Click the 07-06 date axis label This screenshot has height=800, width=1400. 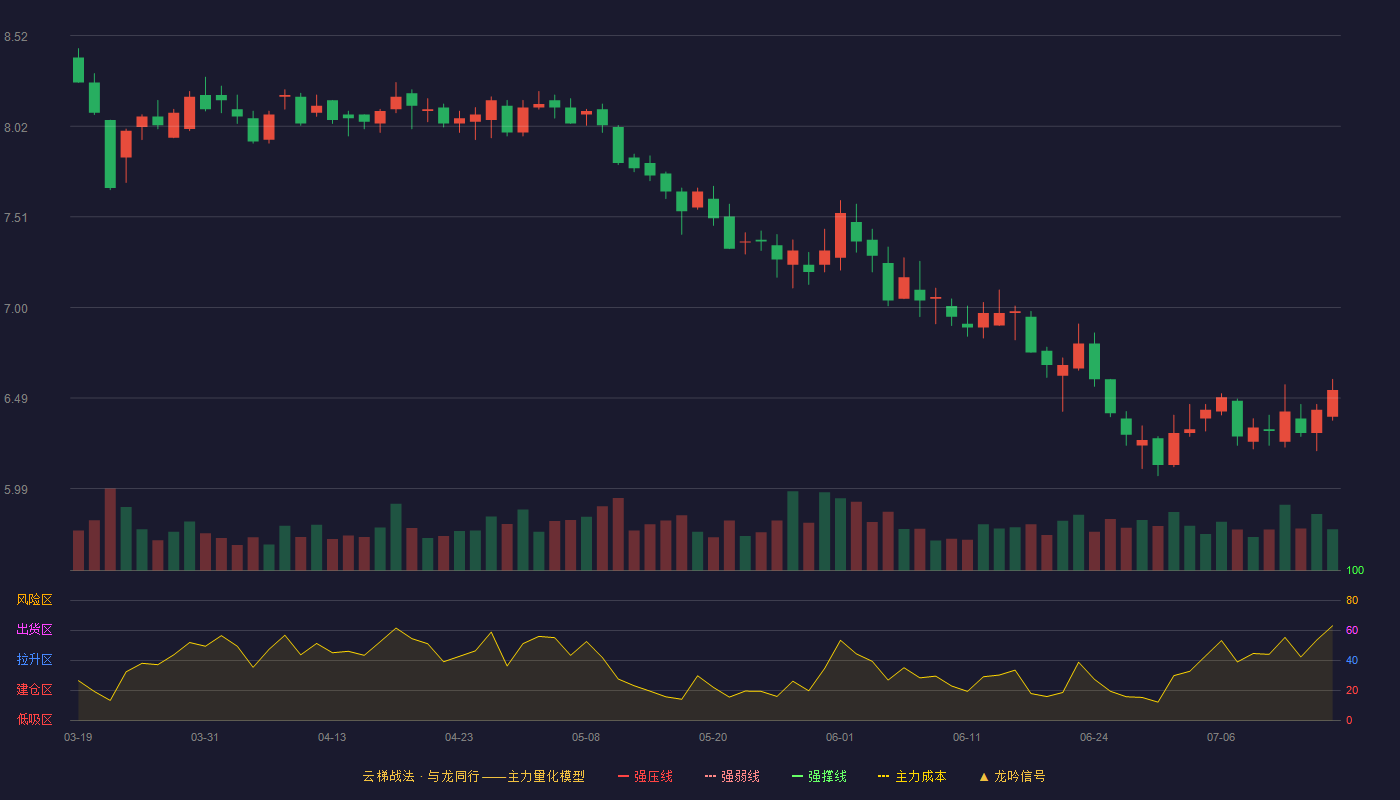(x=1221, y=737)
